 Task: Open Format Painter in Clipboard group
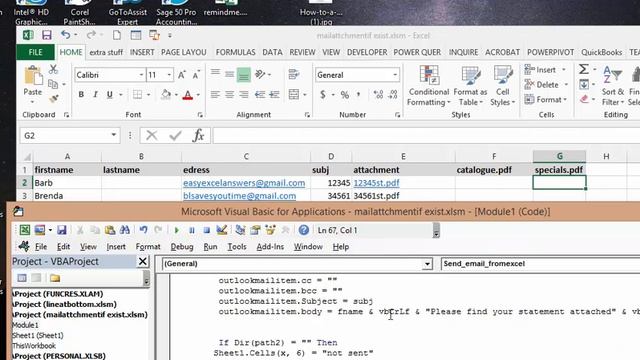(x=53, y=99)
